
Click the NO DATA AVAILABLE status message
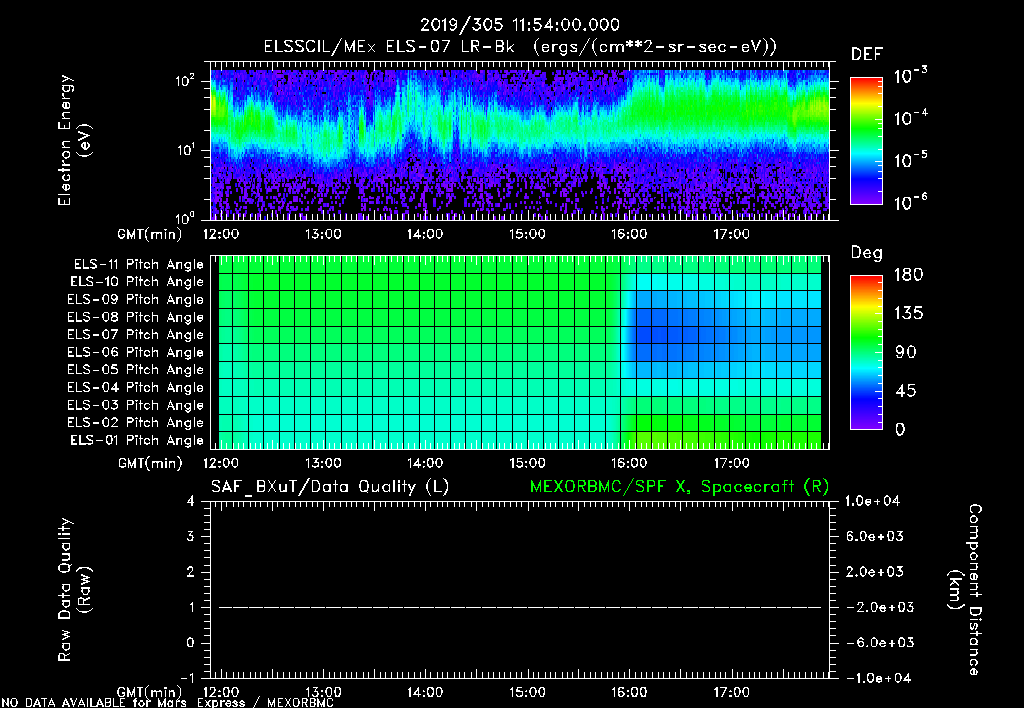(x=168, y=703)
